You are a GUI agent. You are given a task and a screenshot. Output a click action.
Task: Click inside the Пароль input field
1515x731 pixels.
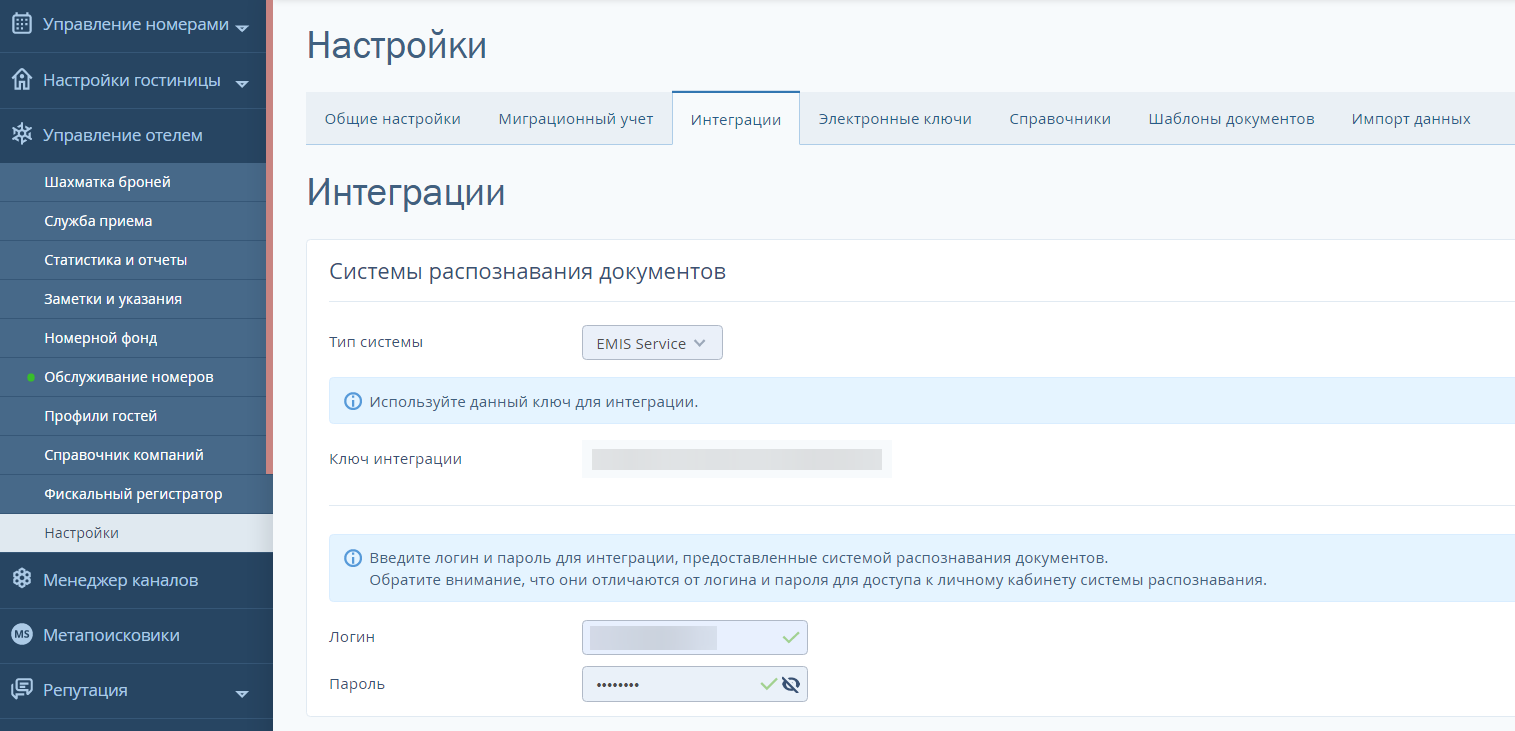pyautogui.click(x=694, y=684)
